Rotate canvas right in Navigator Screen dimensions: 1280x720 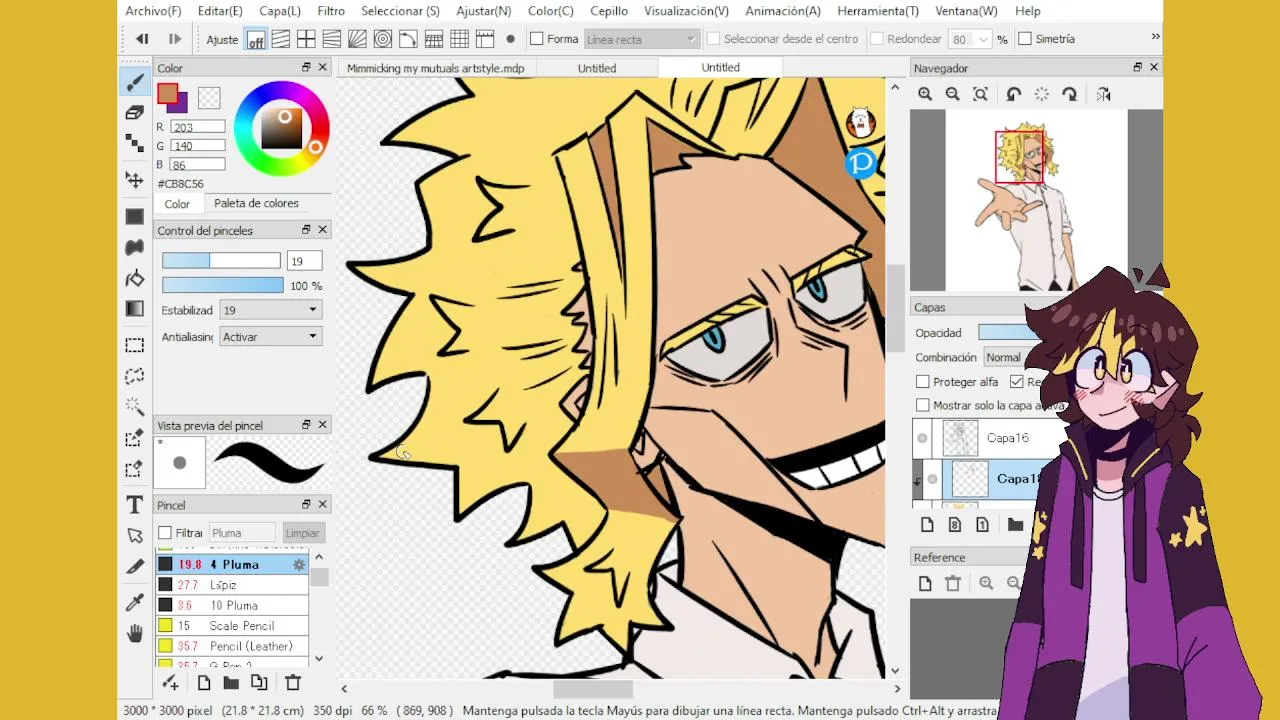(x=1070, y=94)
